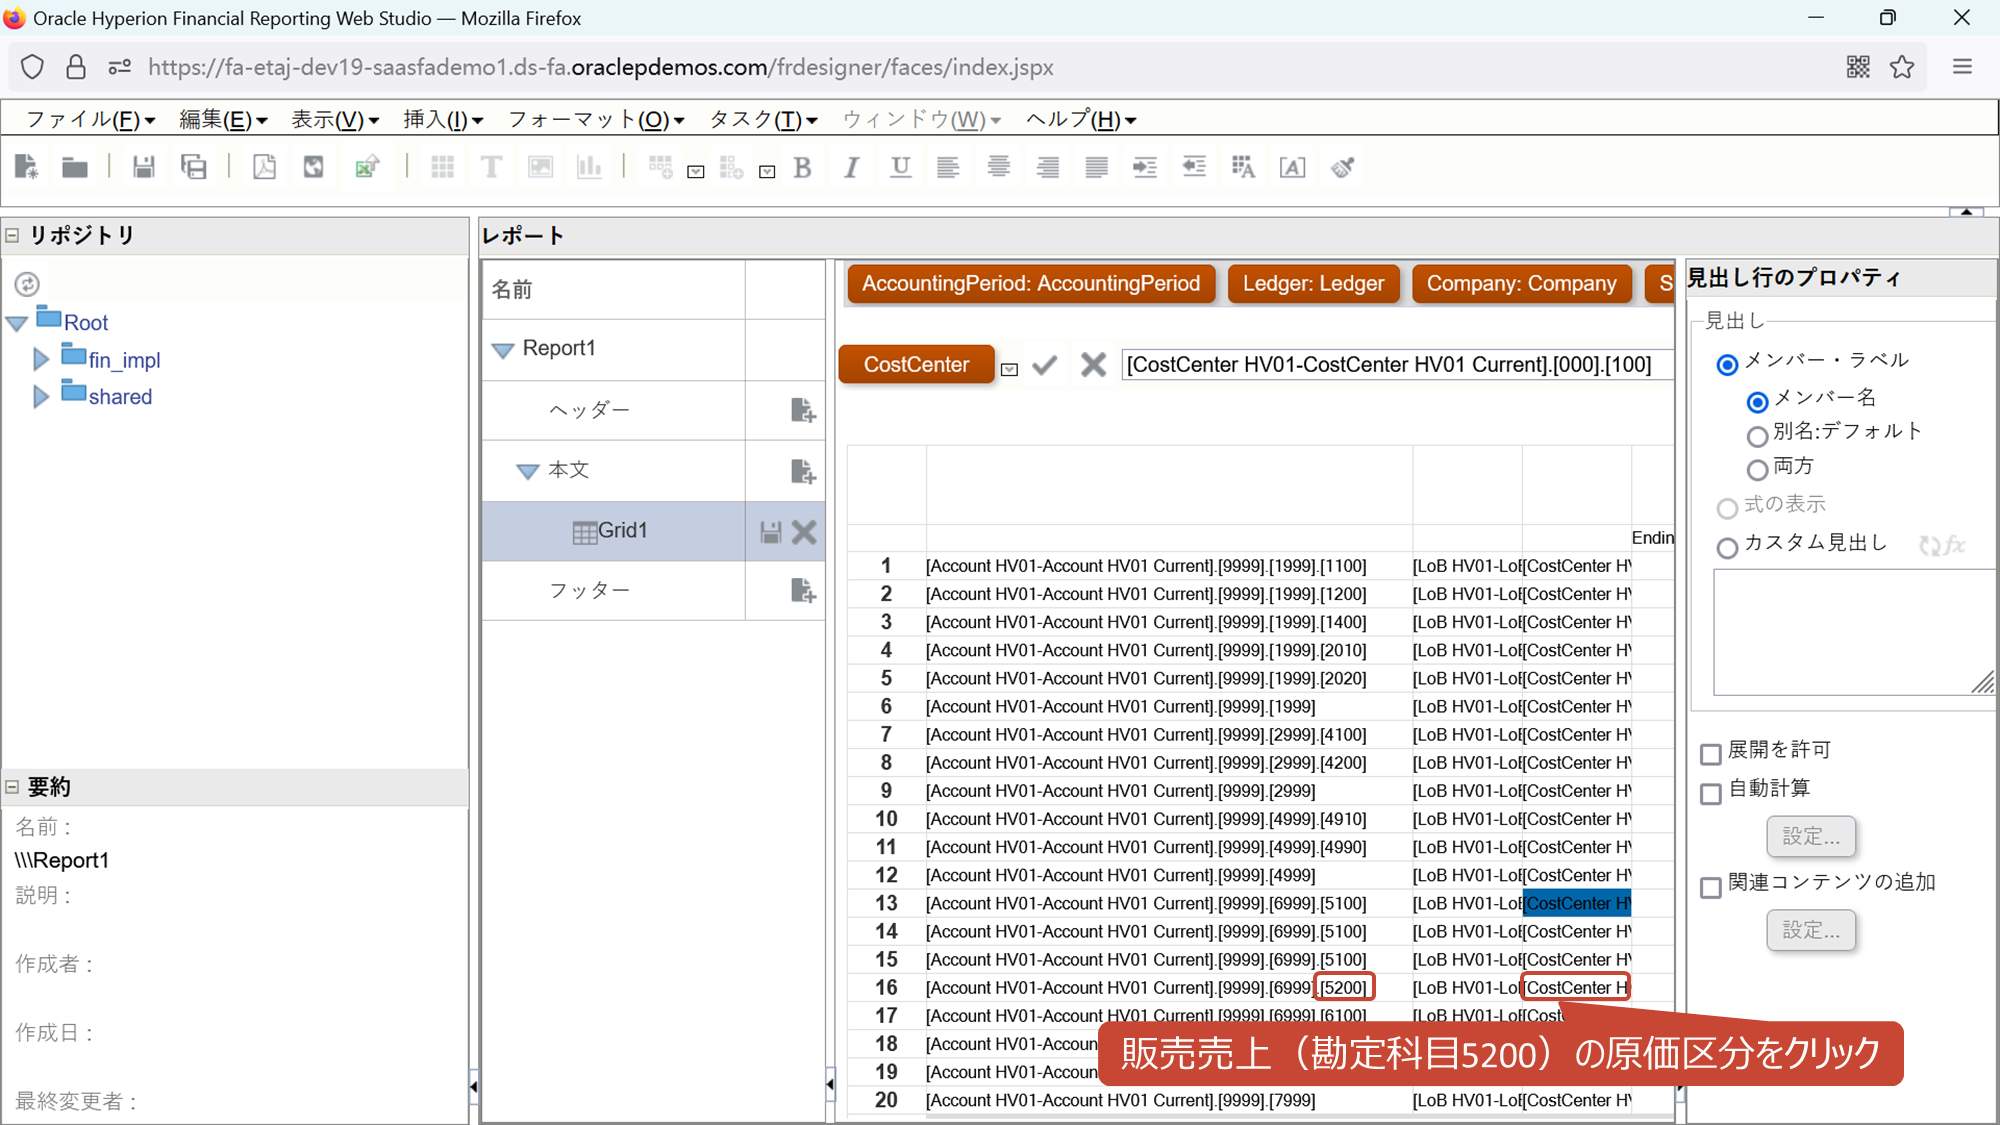Screen dimensions: 2000x1125
Task: Select the 別名:デフォルト radio button
Action: coord(1756,436)
